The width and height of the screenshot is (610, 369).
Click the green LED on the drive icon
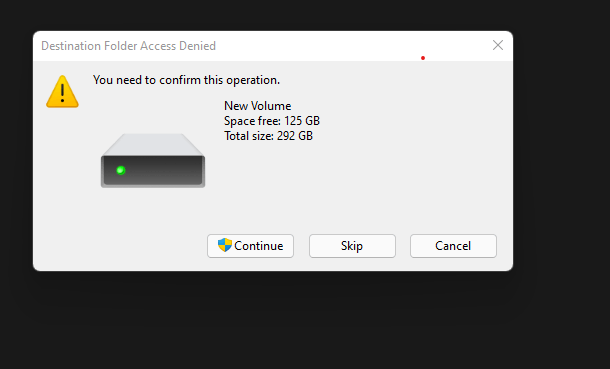(x=121, y=170)
